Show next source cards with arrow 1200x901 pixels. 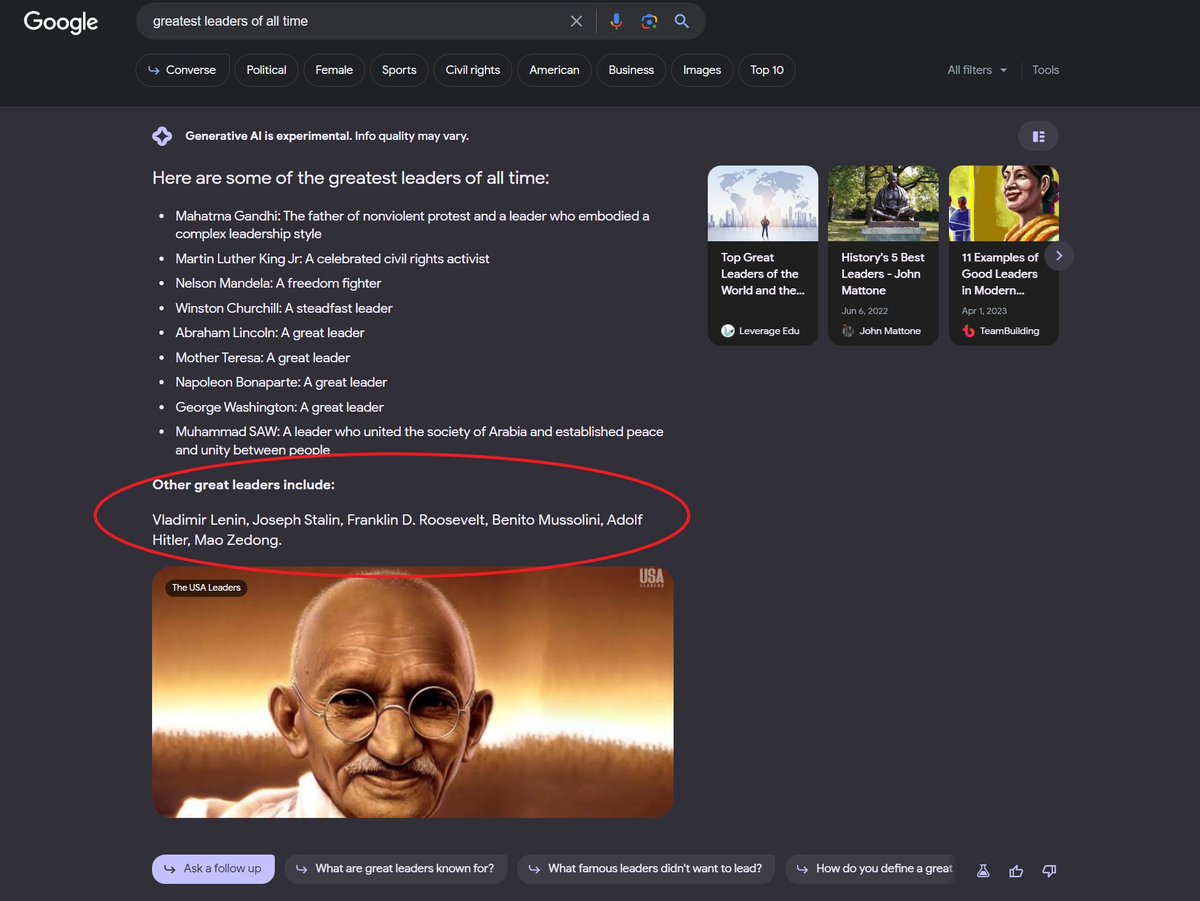1059,256
